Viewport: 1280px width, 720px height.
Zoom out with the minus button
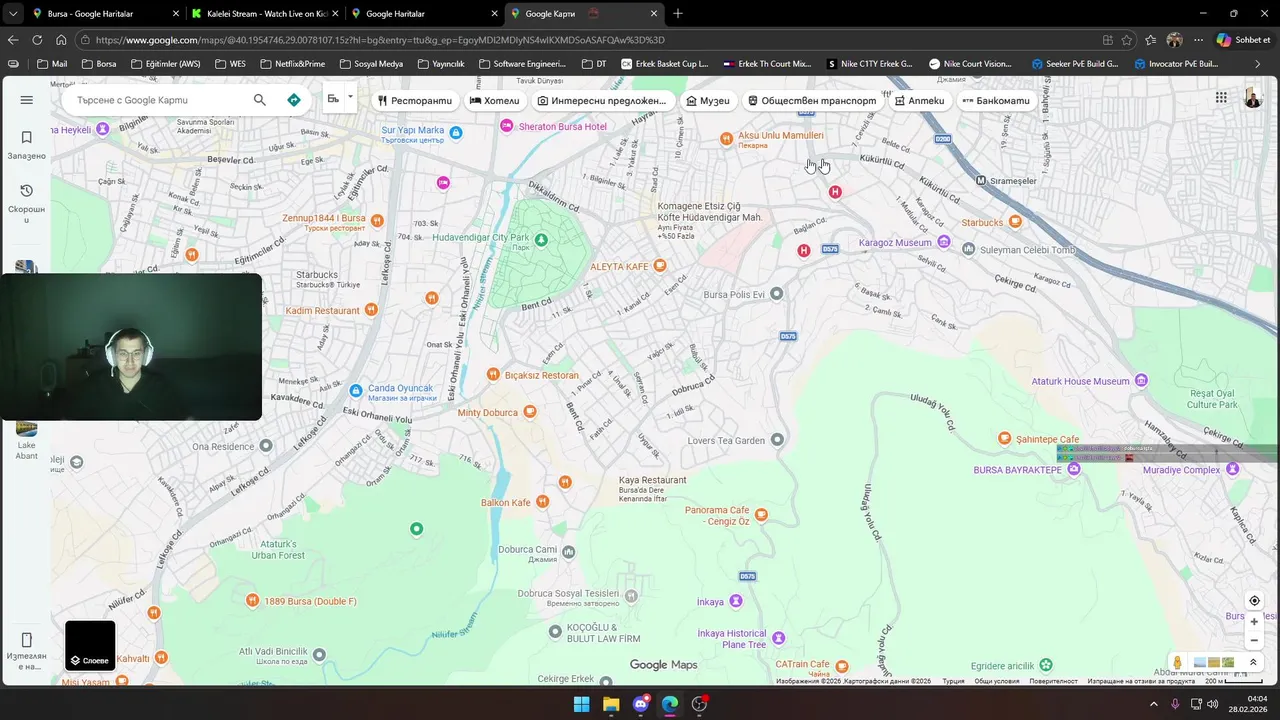point(1254,641)
